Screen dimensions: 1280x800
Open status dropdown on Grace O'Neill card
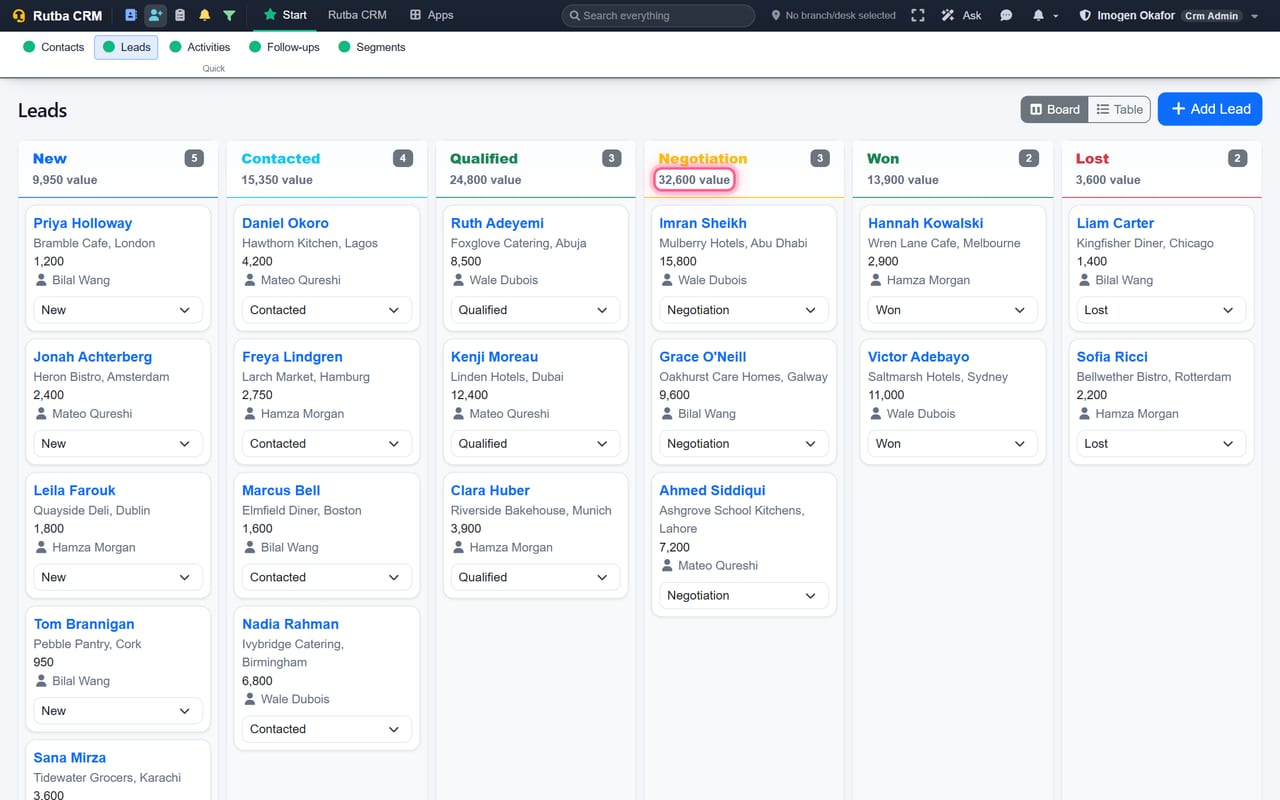[x=744, y=444]
